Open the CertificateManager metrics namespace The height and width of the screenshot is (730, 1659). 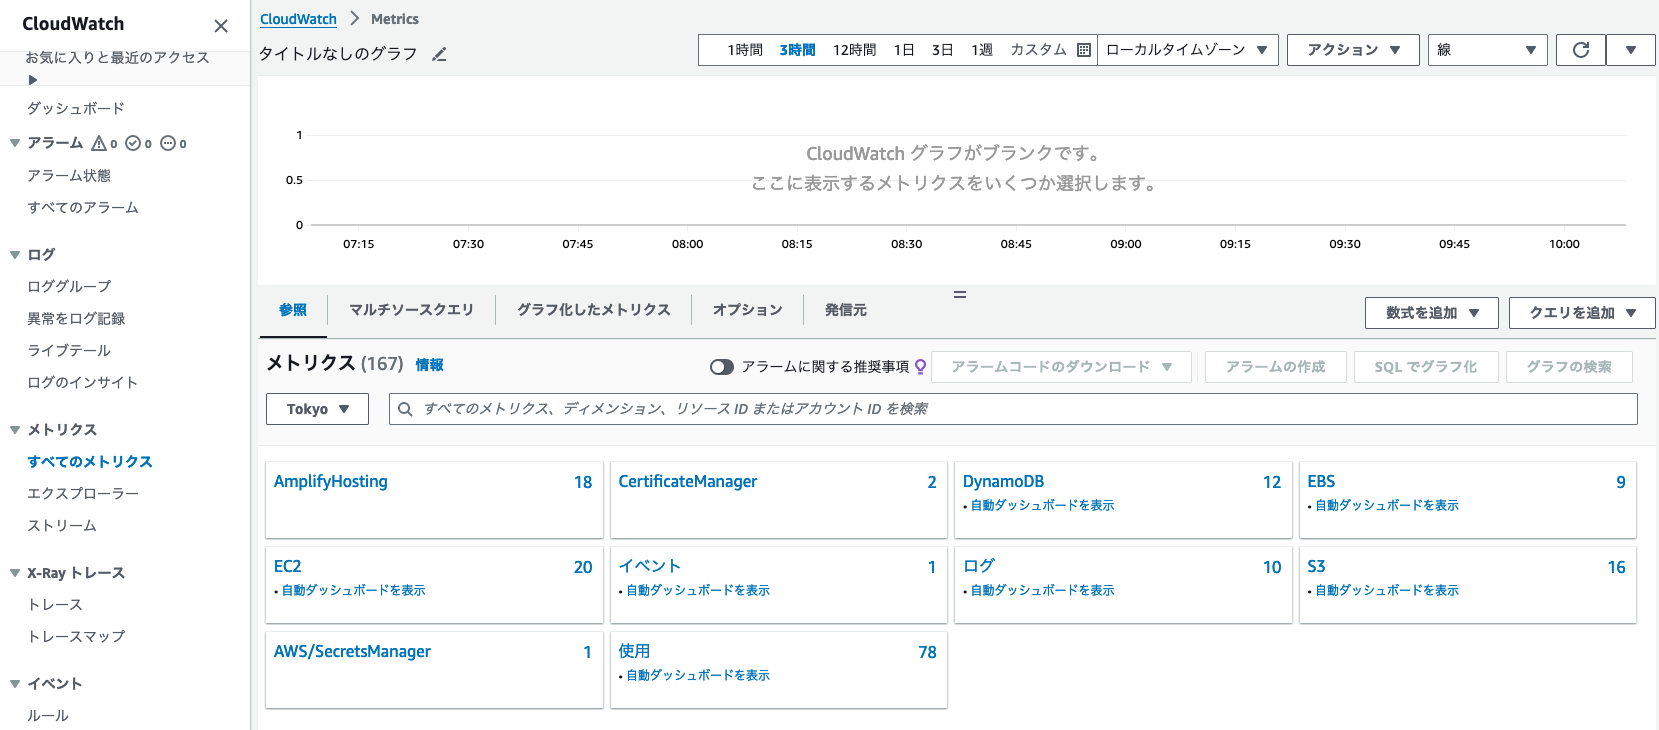(x=688, y=482)
